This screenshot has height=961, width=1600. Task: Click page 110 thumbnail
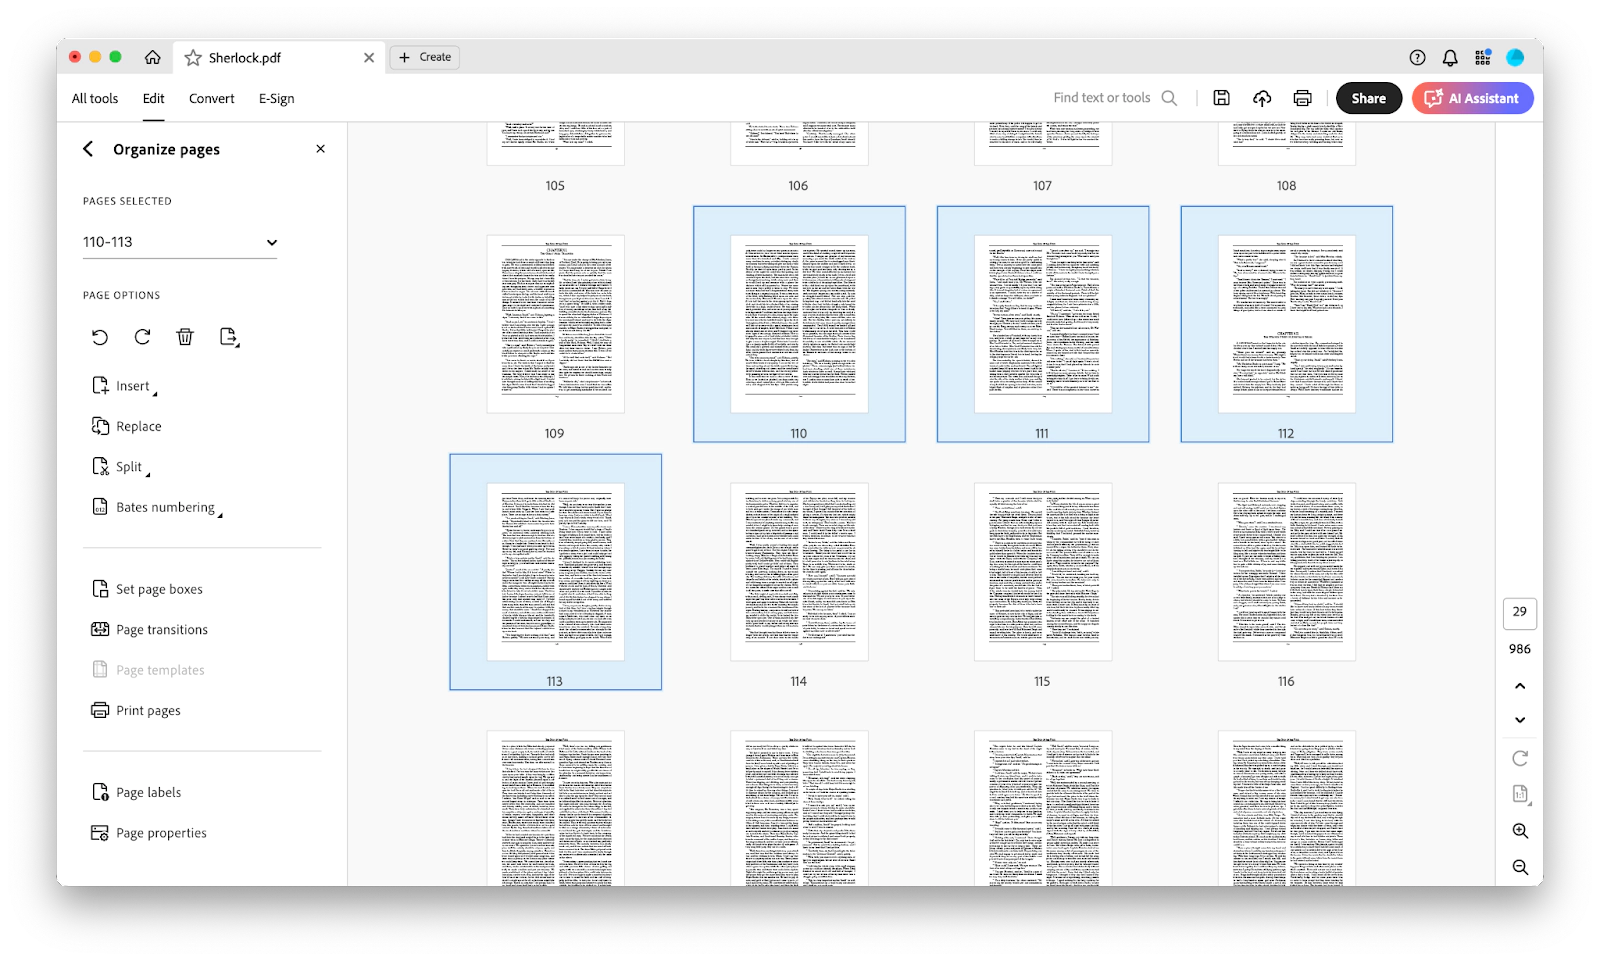pos(799,324)
